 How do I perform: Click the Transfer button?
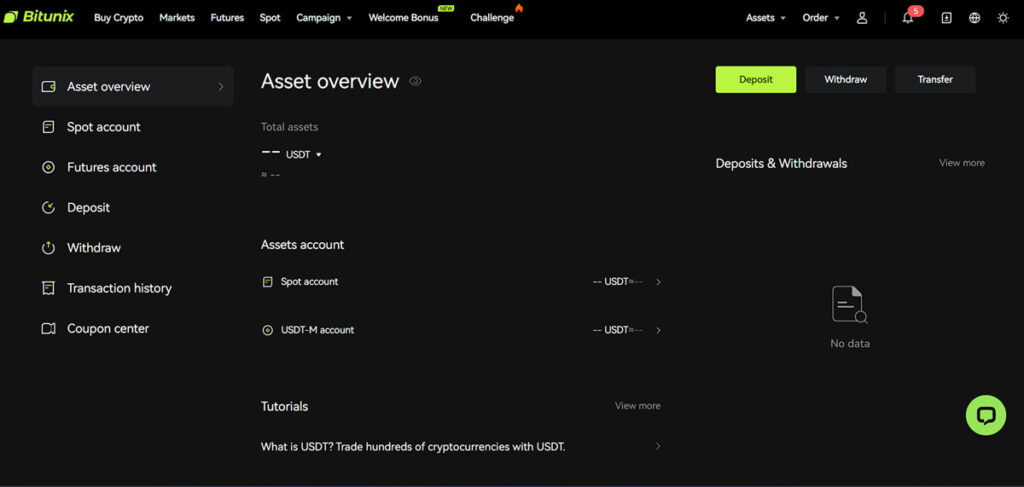pyautogui.click(x=935, y=80)
